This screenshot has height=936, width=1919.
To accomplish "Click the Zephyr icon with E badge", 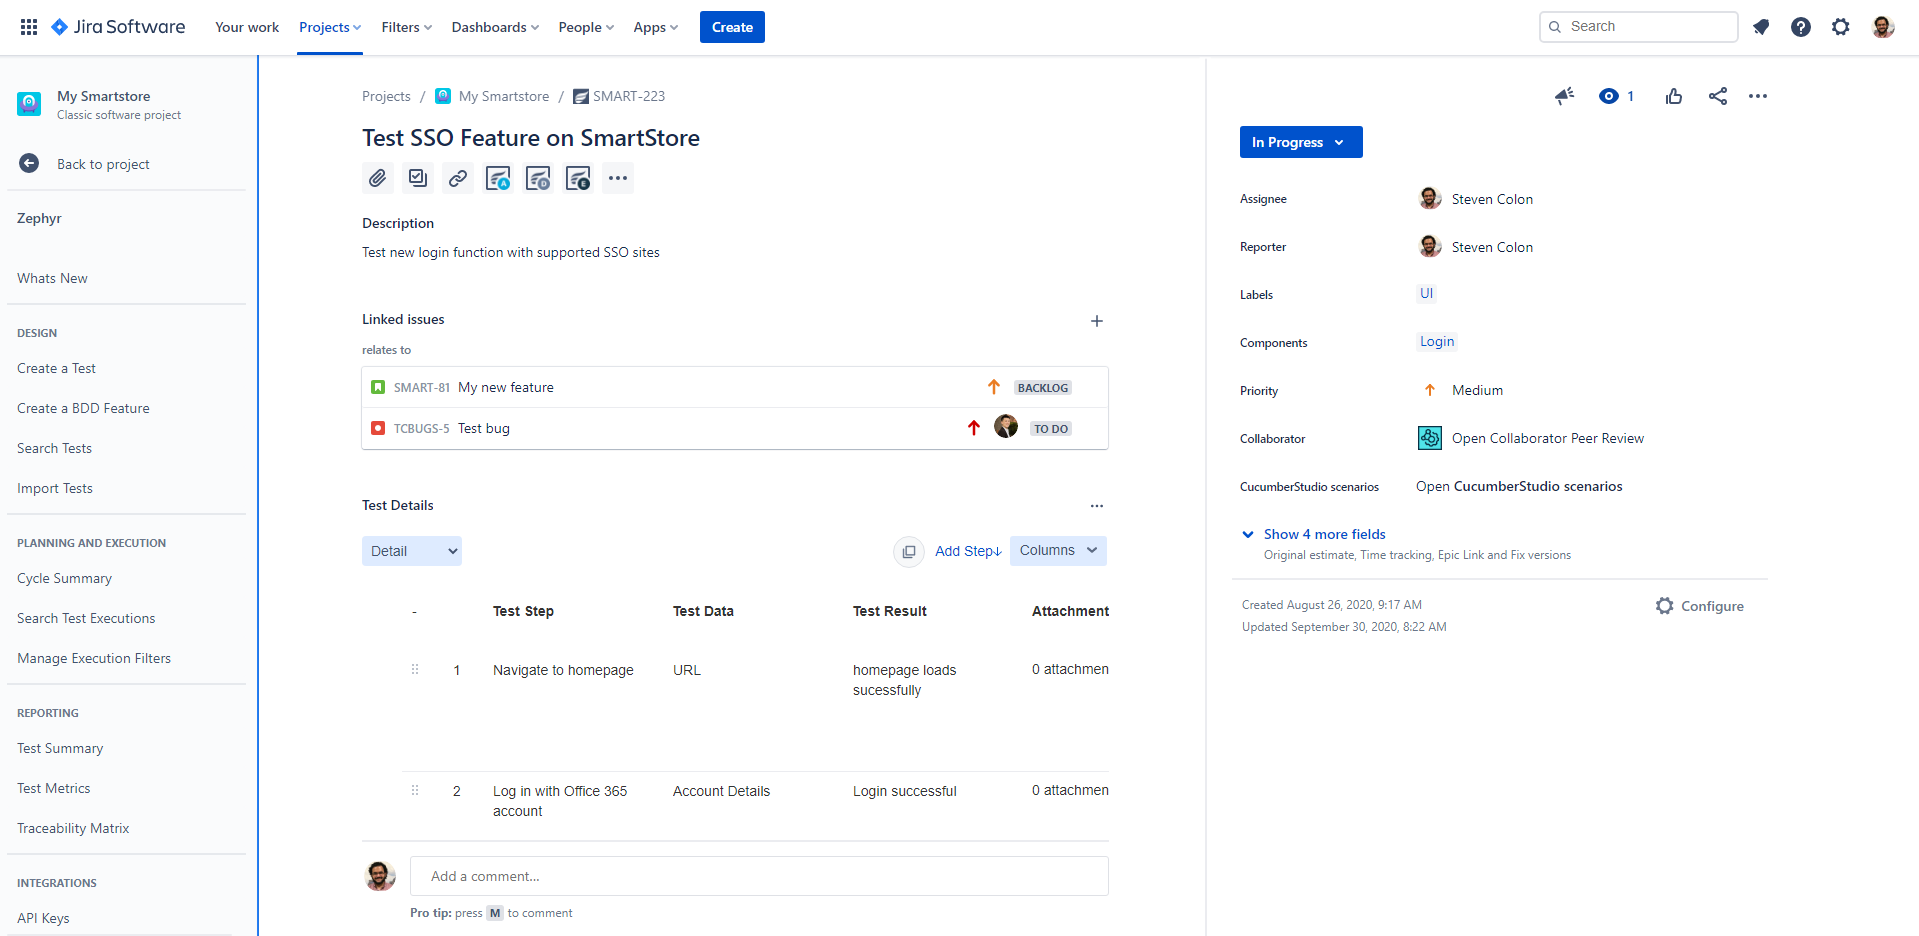I will 577,178.
